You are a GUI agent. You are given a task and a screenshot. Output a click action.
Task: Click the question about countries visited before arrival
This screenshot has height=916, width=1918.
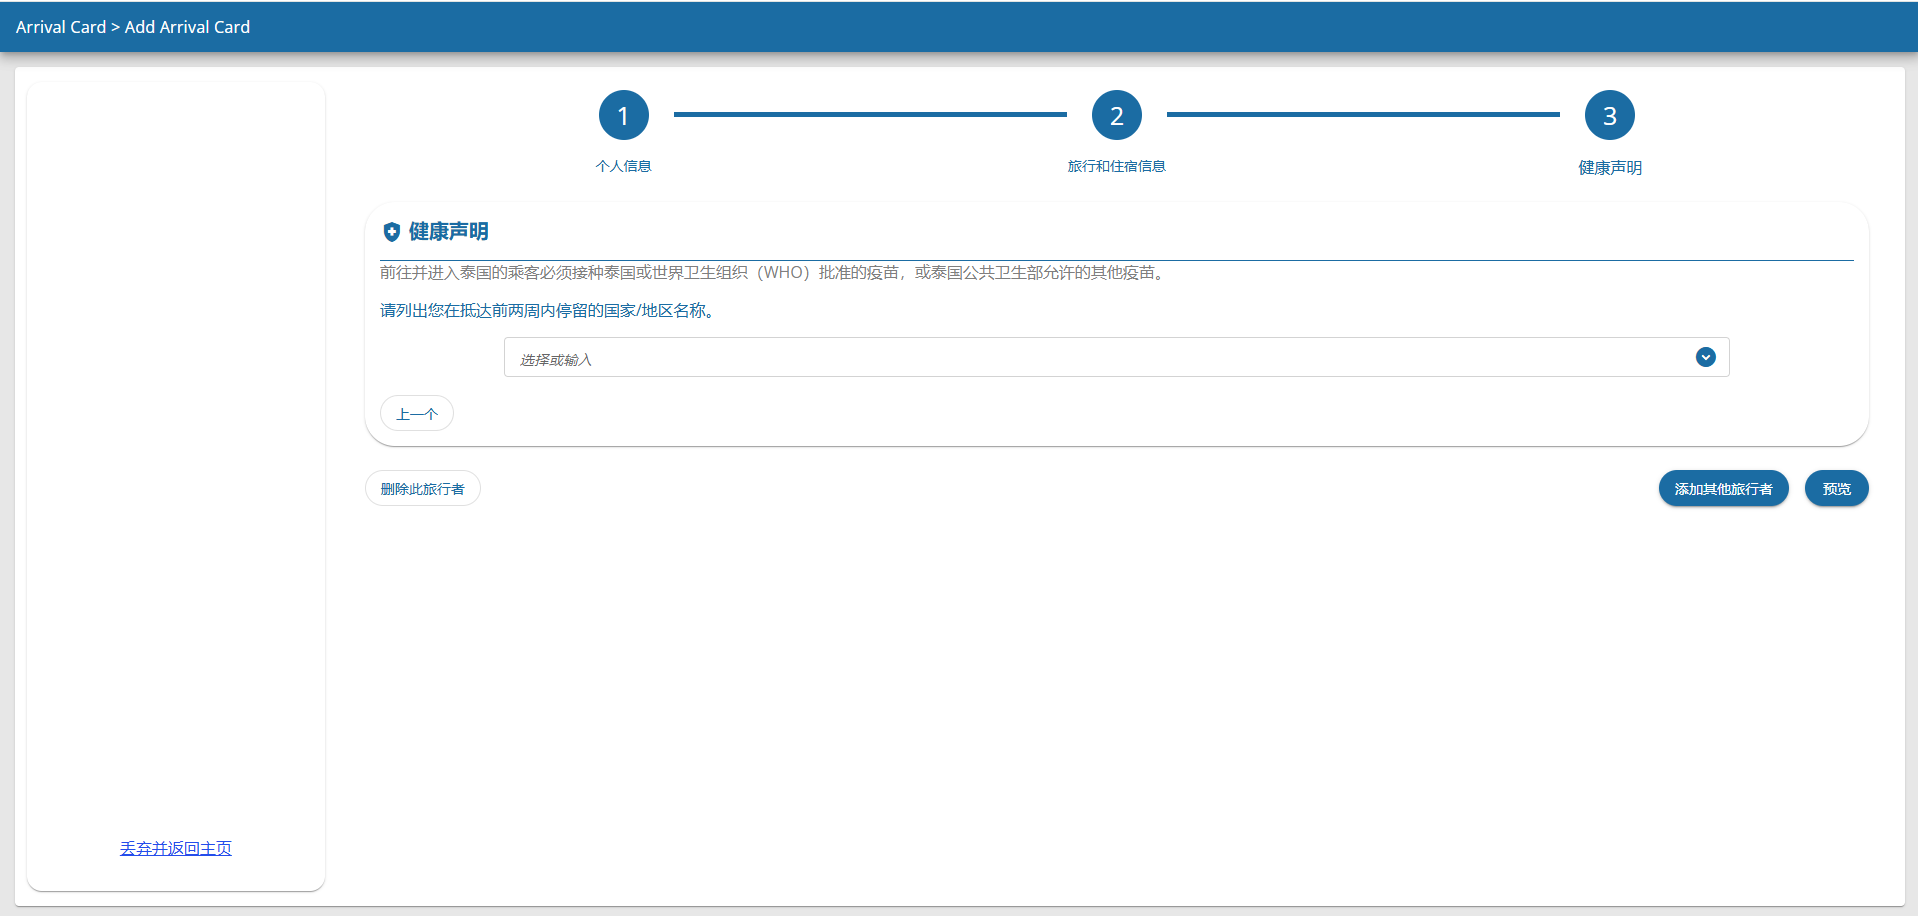[548, 311]
